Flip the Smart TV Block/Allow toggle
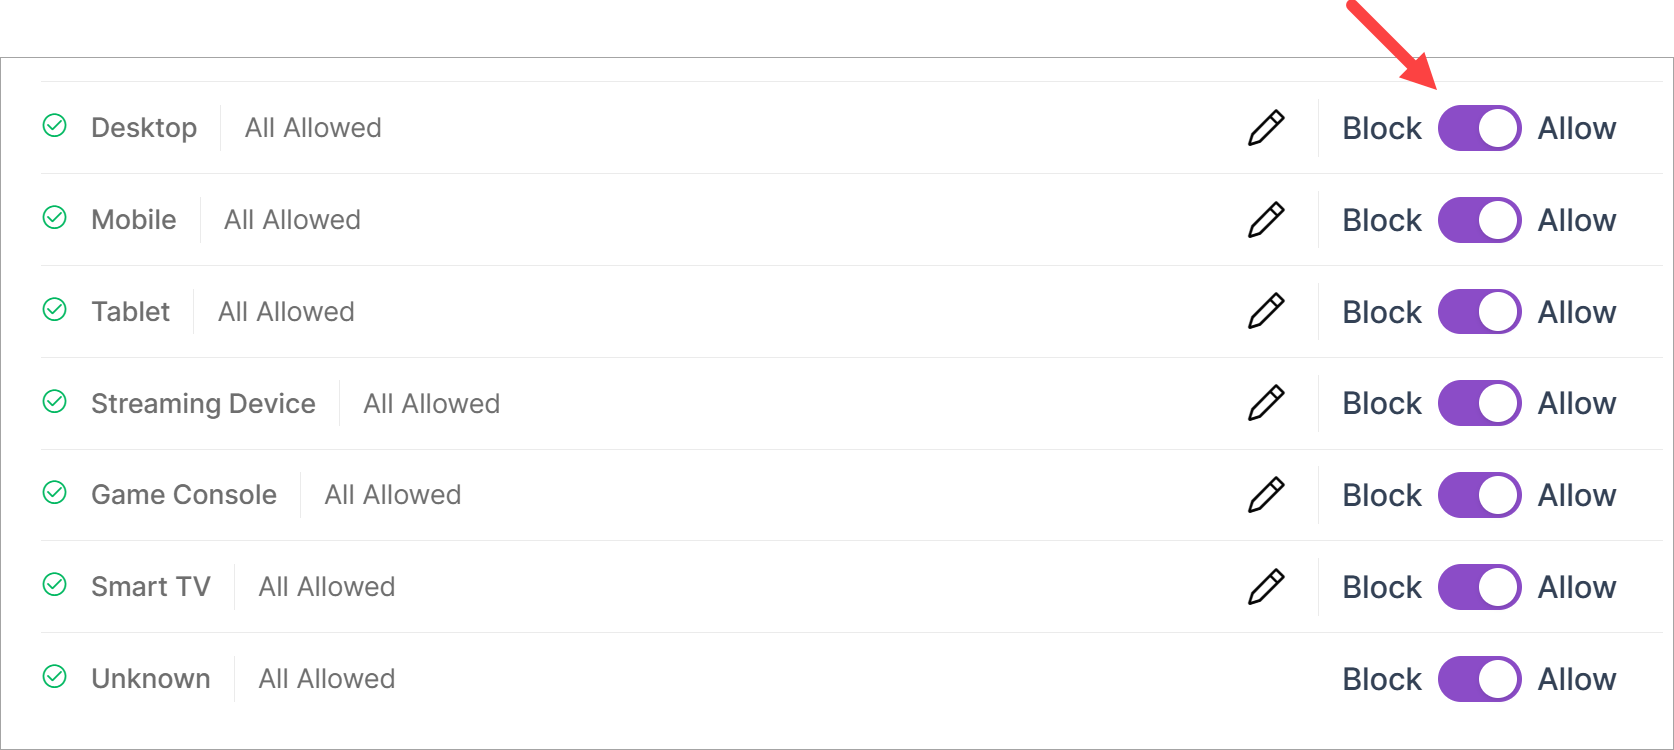The width and height of the screenshot is (1674, 750). [1479, 587]
